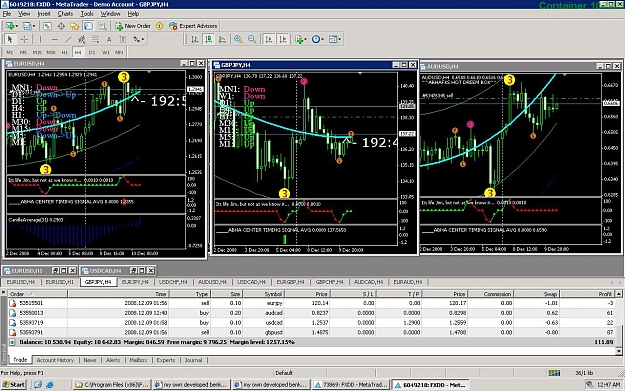Viewport: 625px width, 391px height.
Task: Set timeframe to D1
Action: [92, 52]
